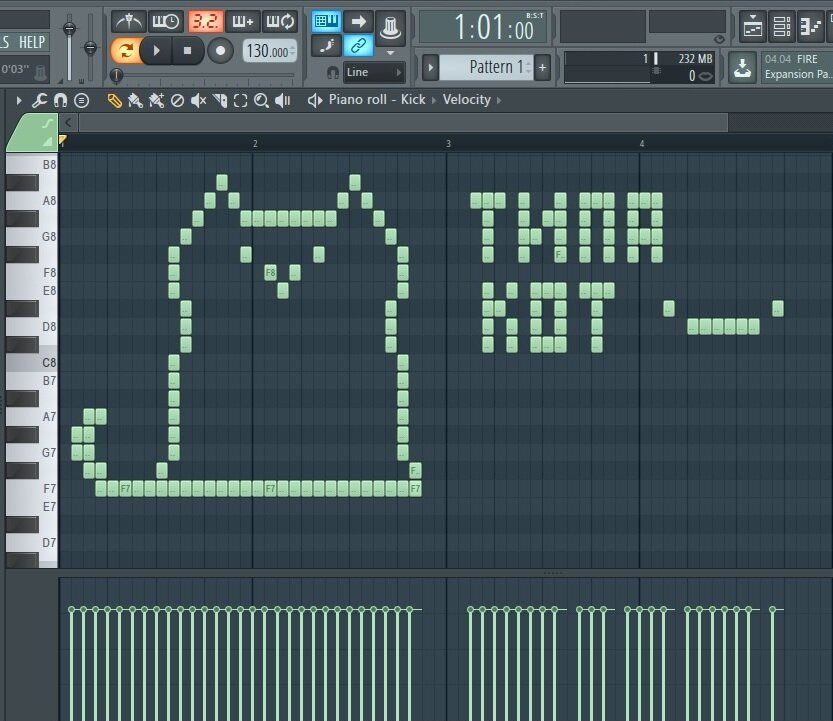833x721 pixels.
Task: Toggle piano roll snap magnet
Action: tap(61, 100)
